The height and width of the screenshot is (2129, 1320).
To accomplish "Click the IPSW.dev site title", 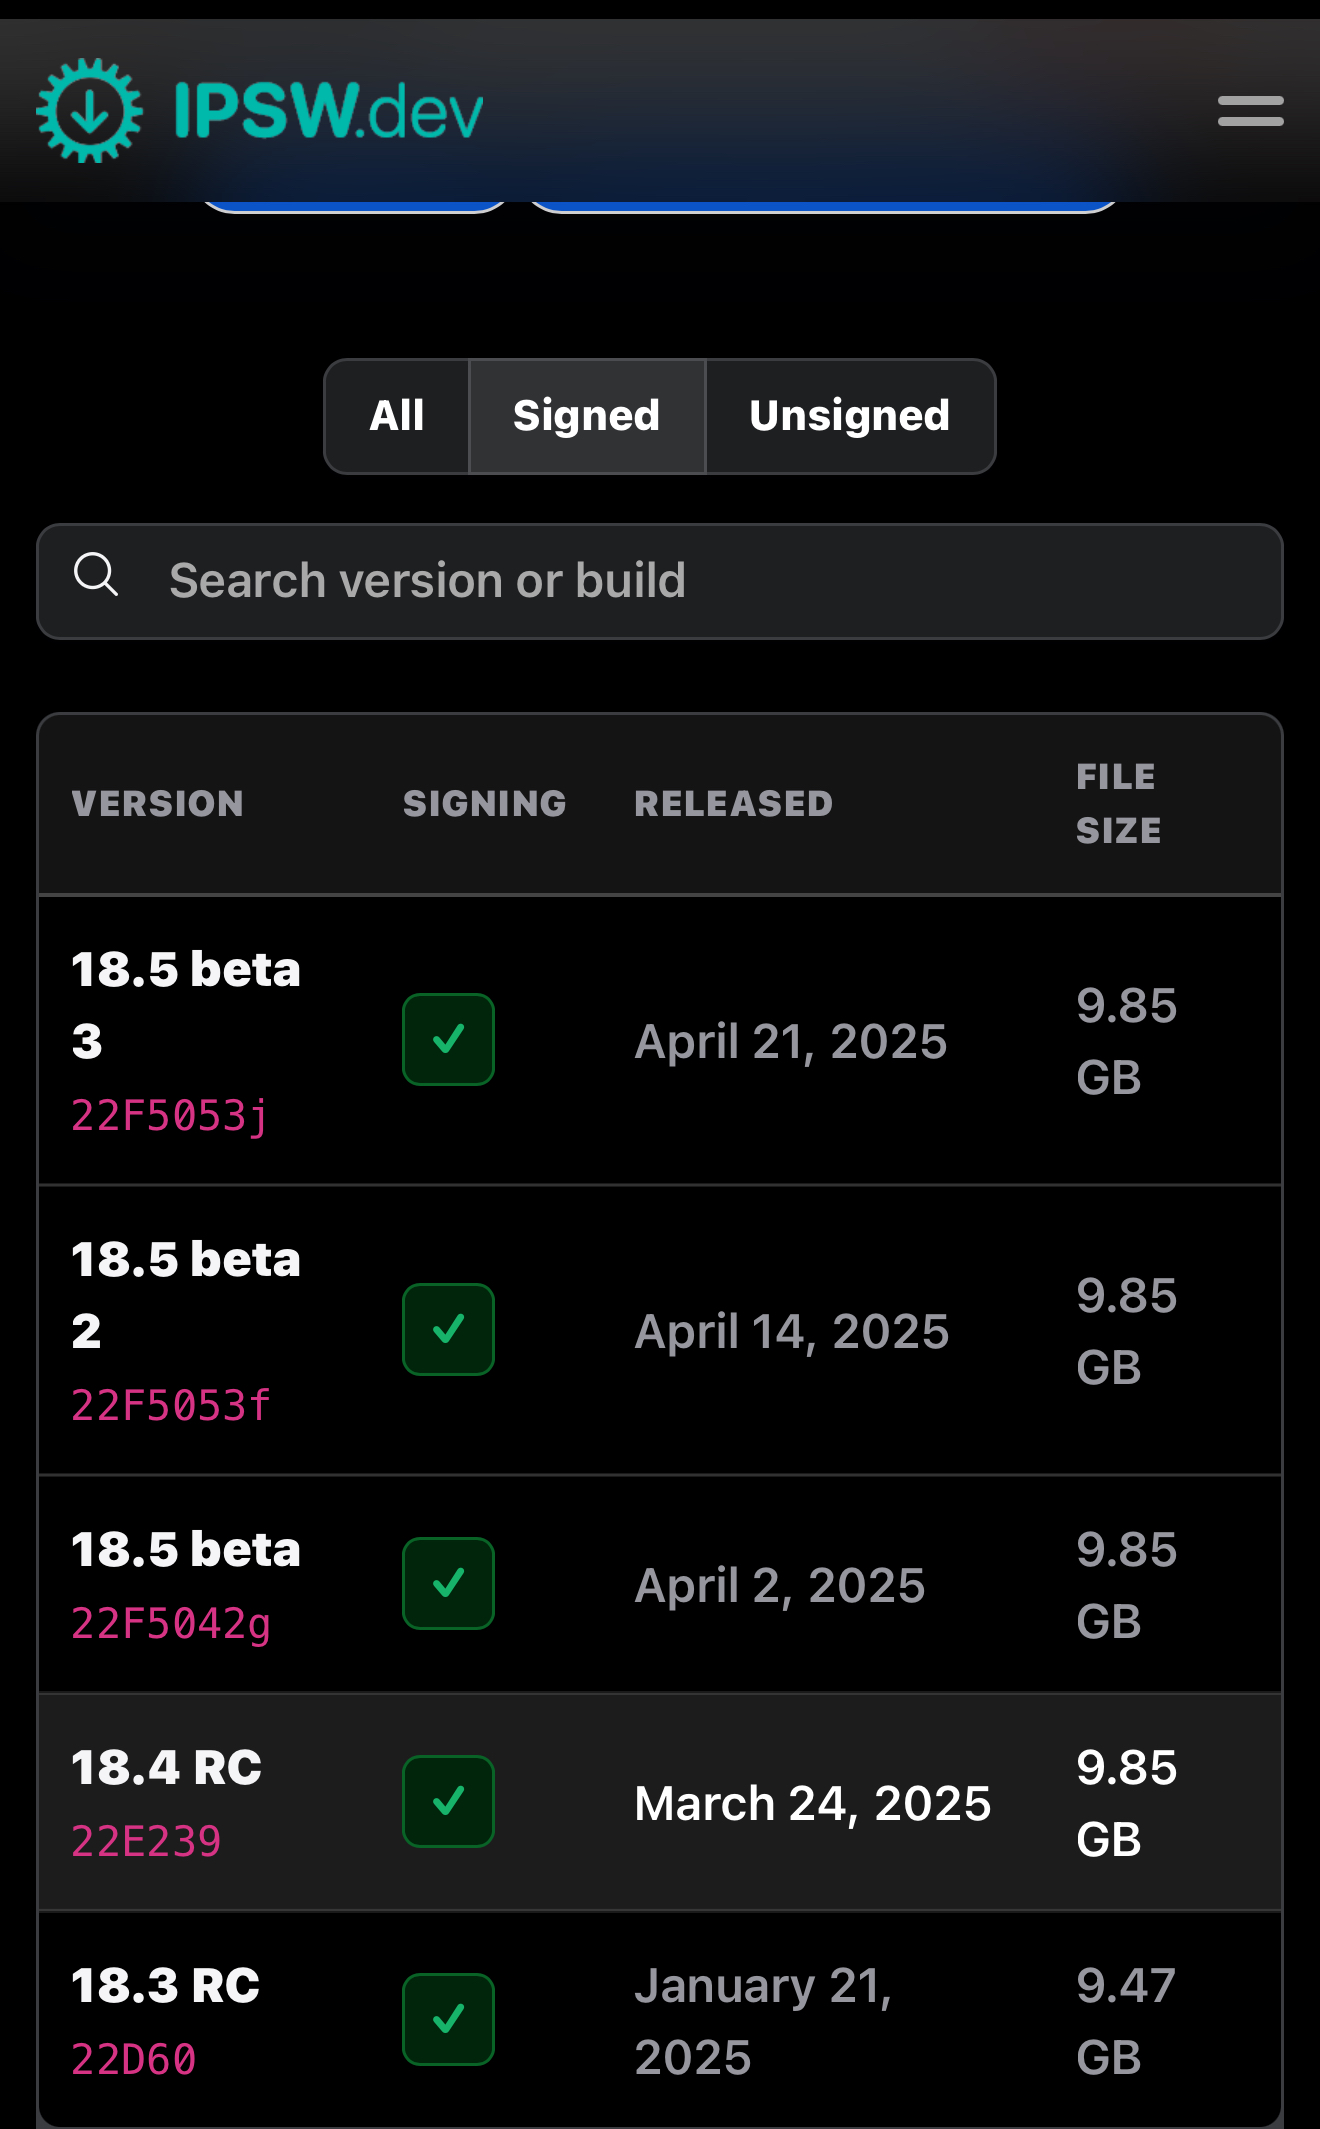I will click(x=329, y=110).
